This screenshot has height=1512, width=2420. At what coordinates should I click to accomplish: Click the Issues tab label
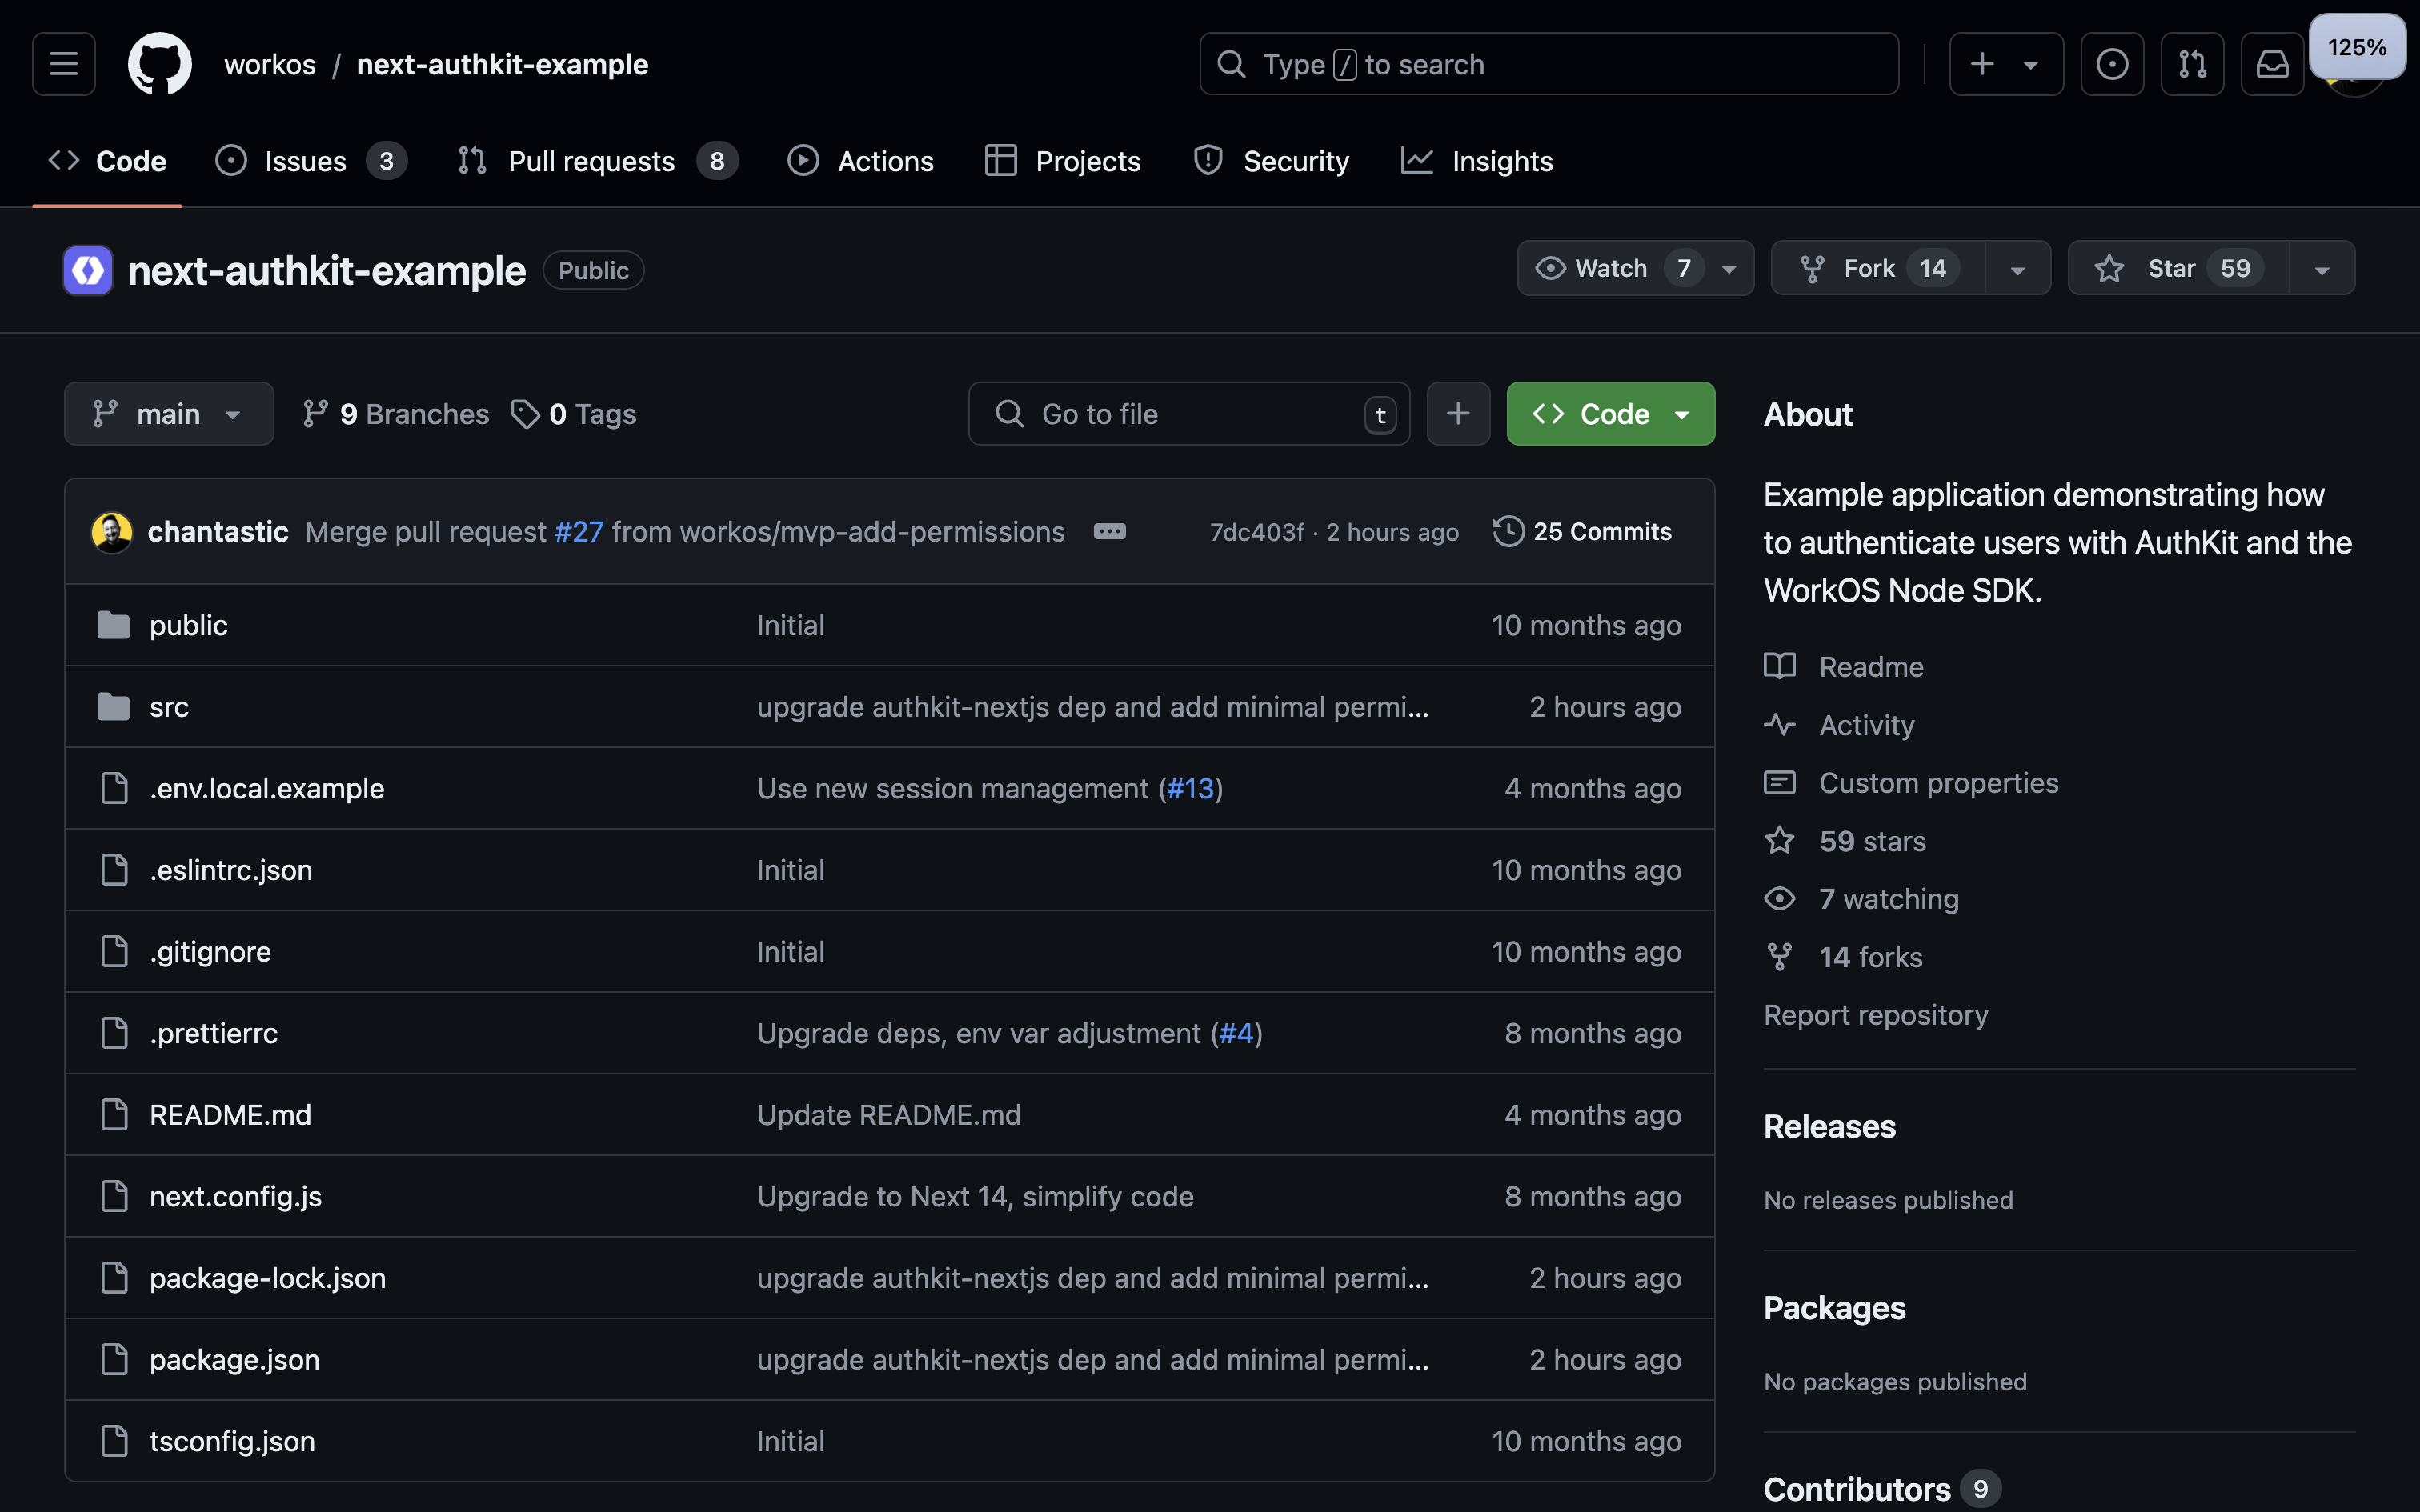305,157
